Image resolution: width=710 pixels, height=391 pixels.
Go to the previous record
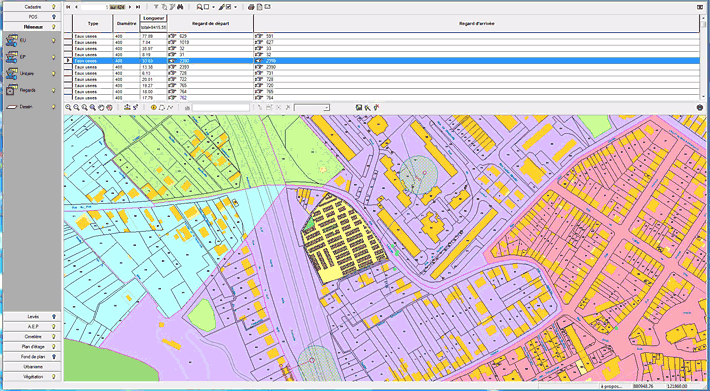pos(76,7)
